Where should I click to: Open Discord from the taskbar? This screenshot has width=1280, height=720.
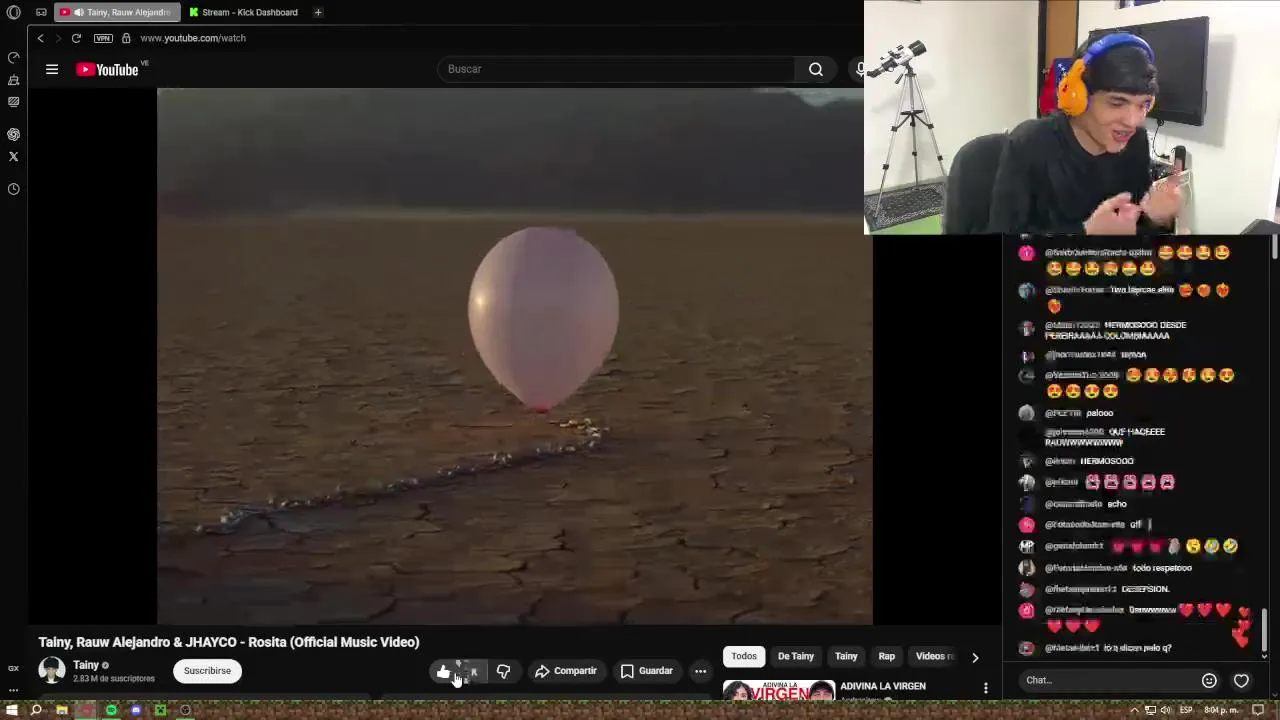point(136,710)
